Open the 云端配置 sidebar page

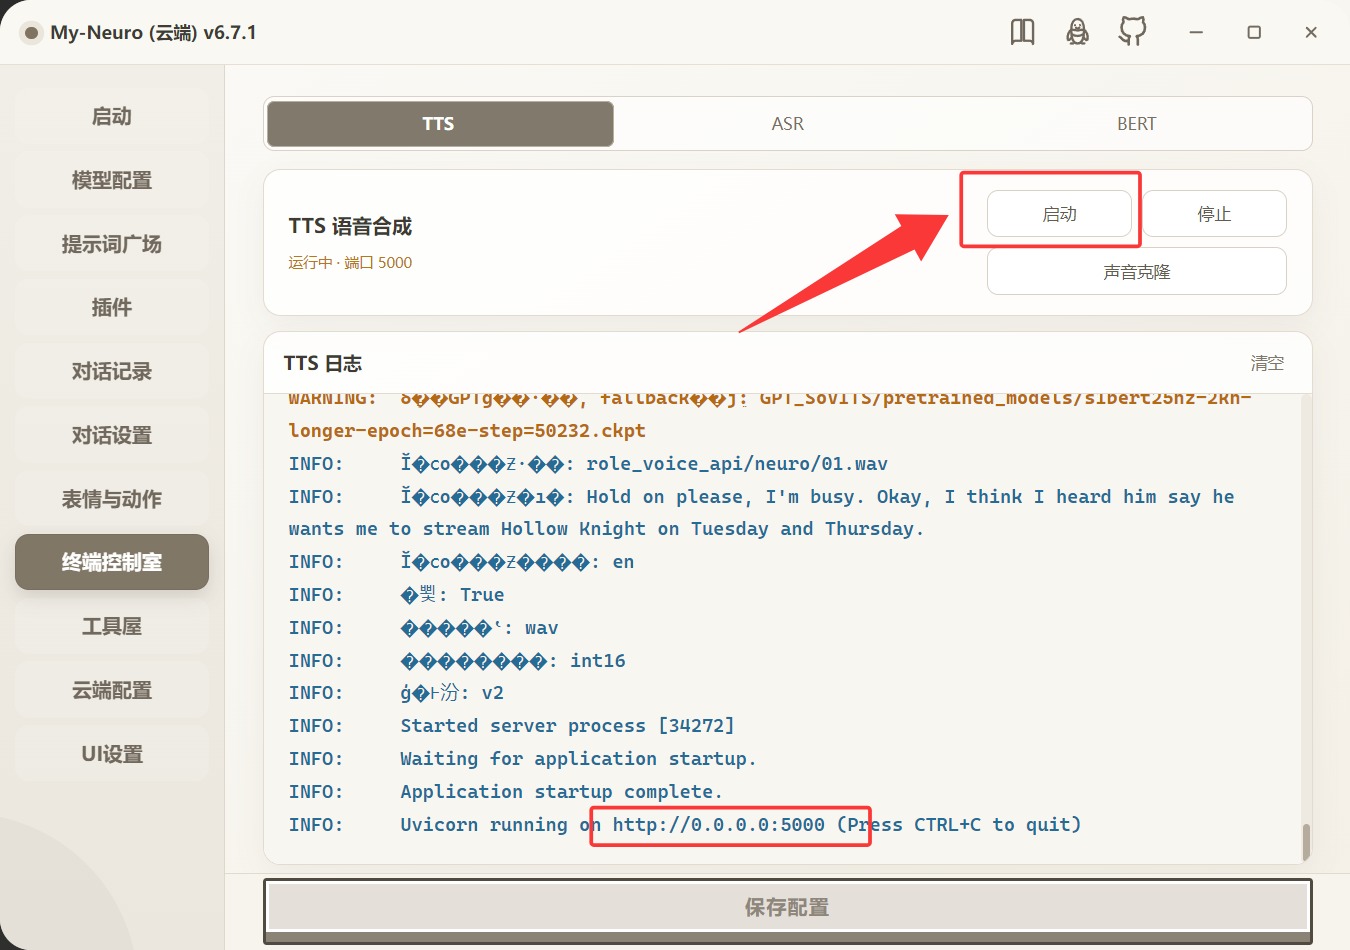click(x=112, y=691)
